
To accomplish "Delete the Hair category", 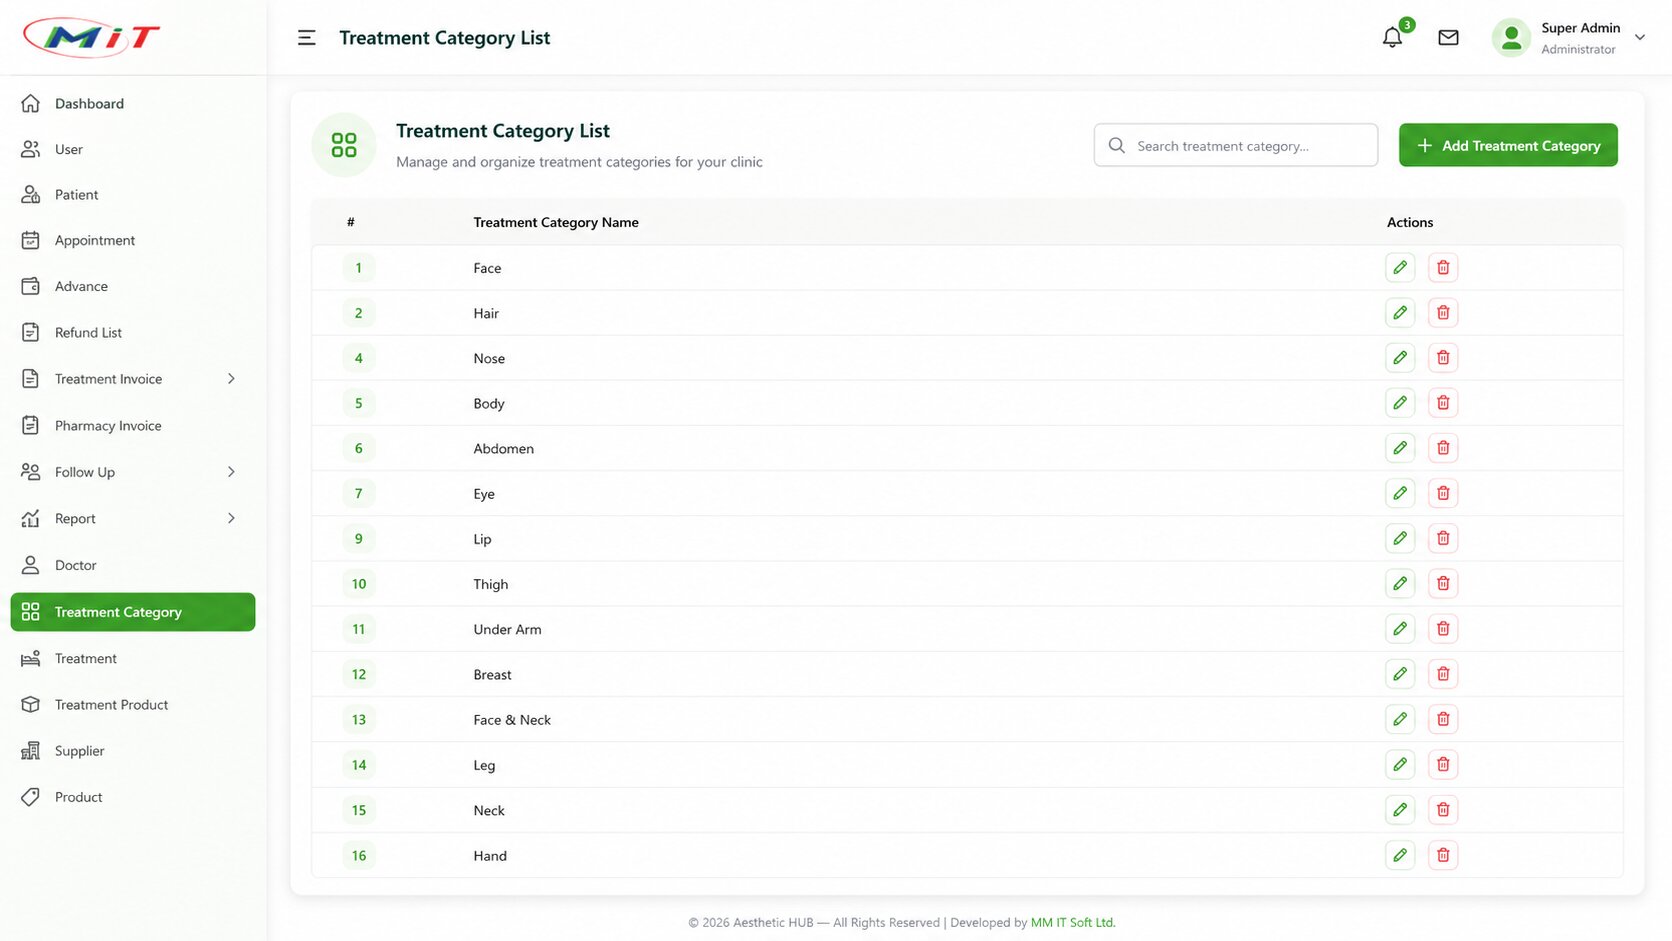I will [x=1443, y=312].
